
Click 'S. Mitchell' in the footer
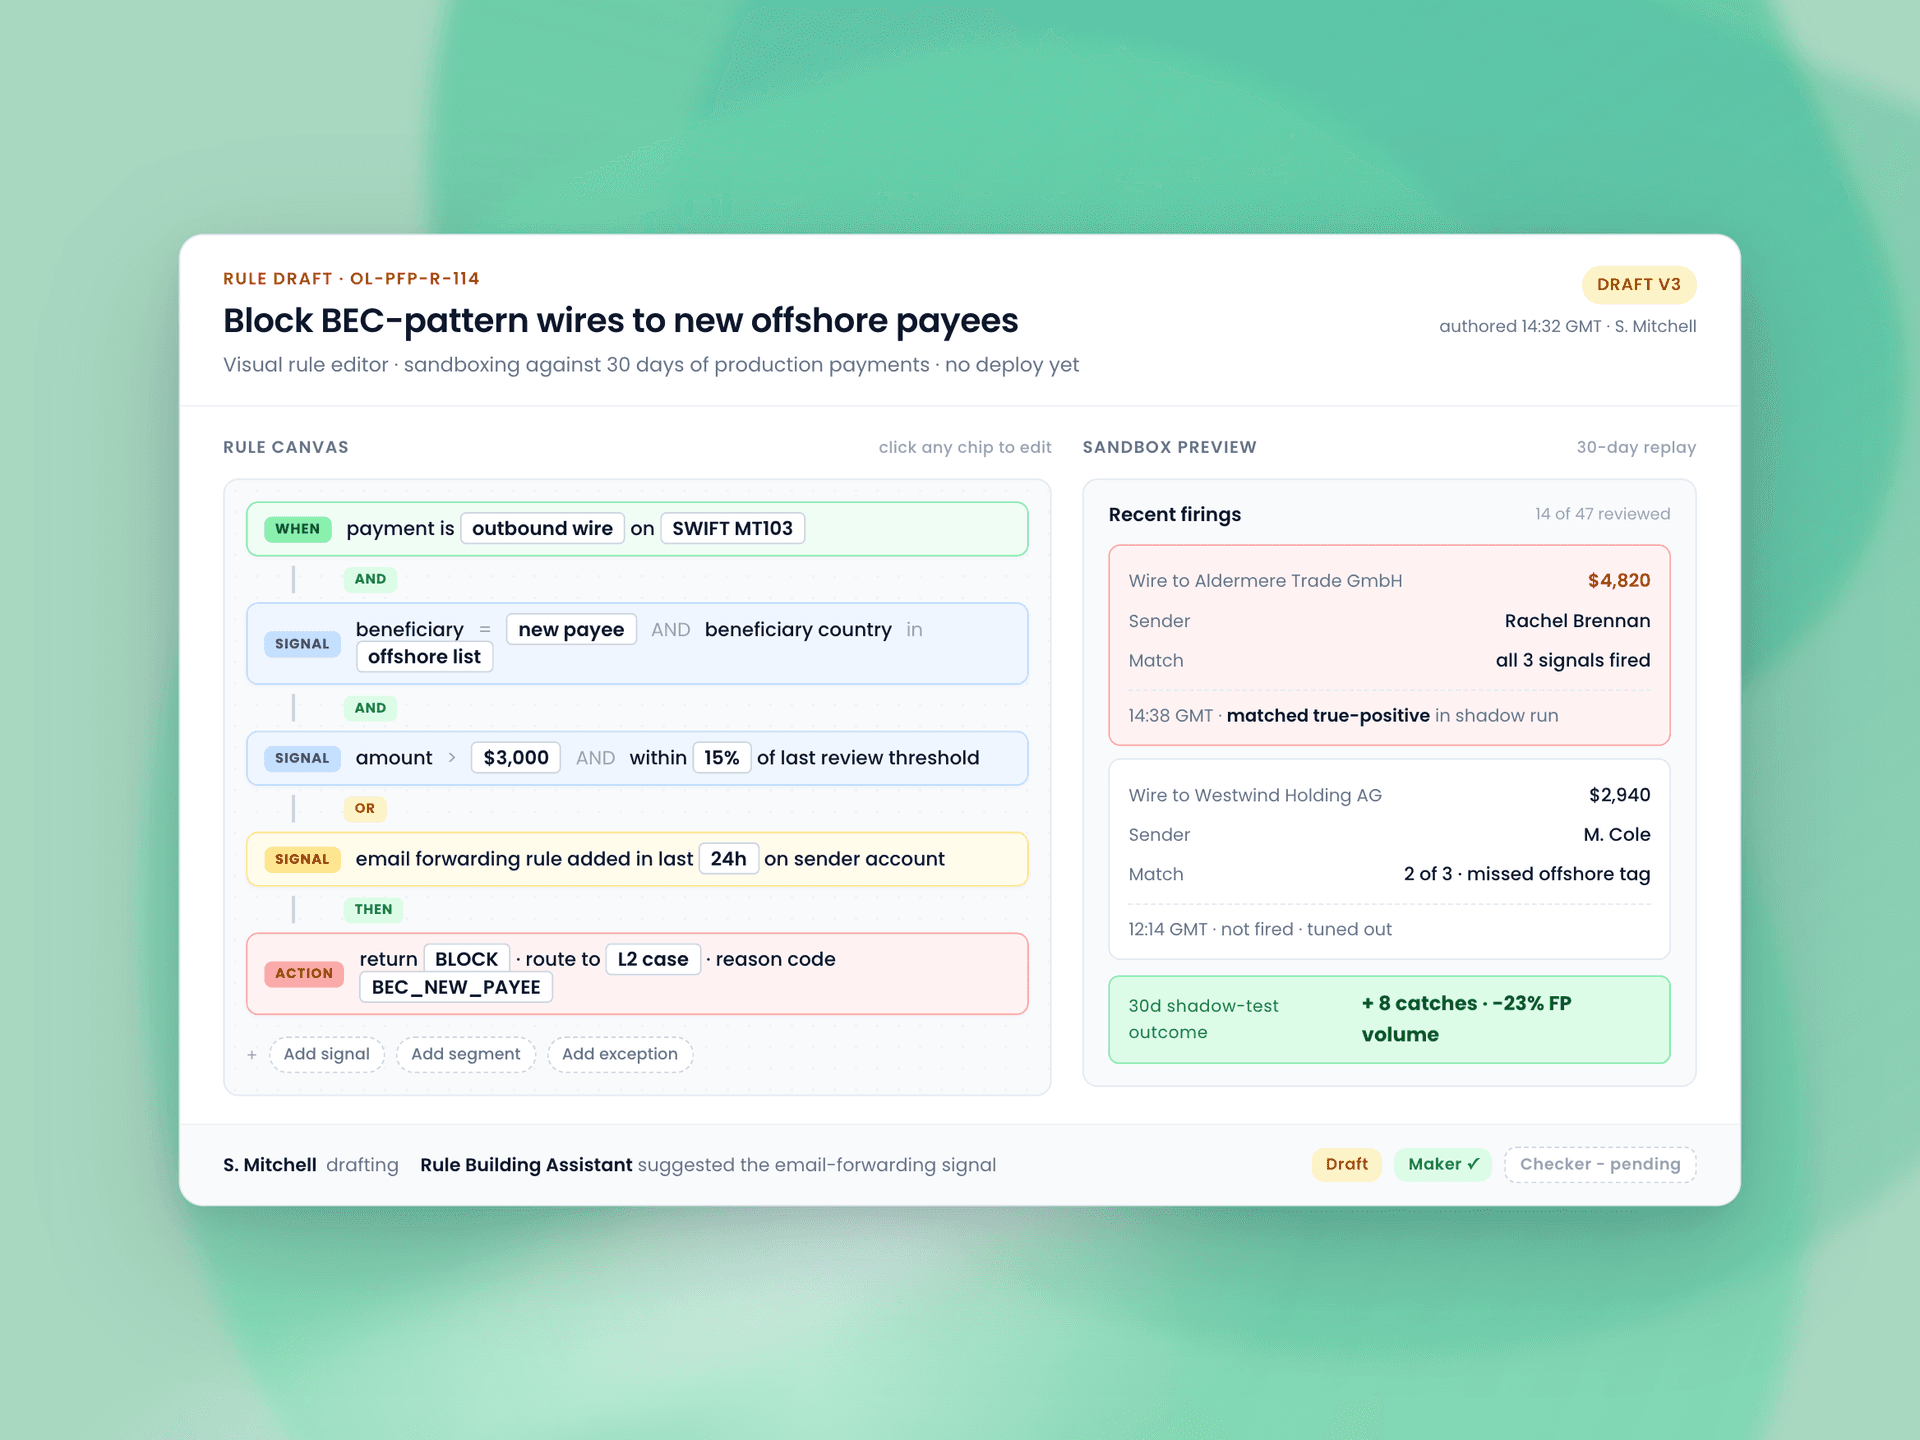[x=270, y=1165]
